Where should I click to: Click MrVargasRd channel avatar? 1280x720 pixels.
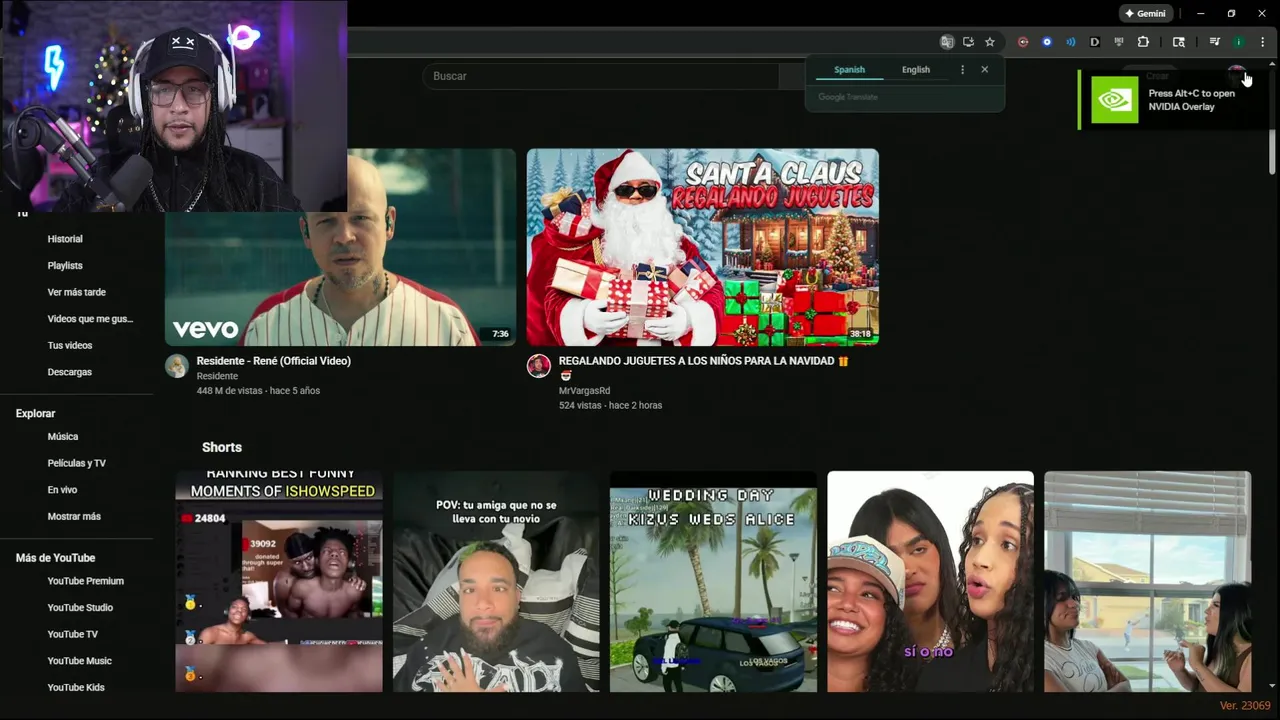tap(538, 365)
